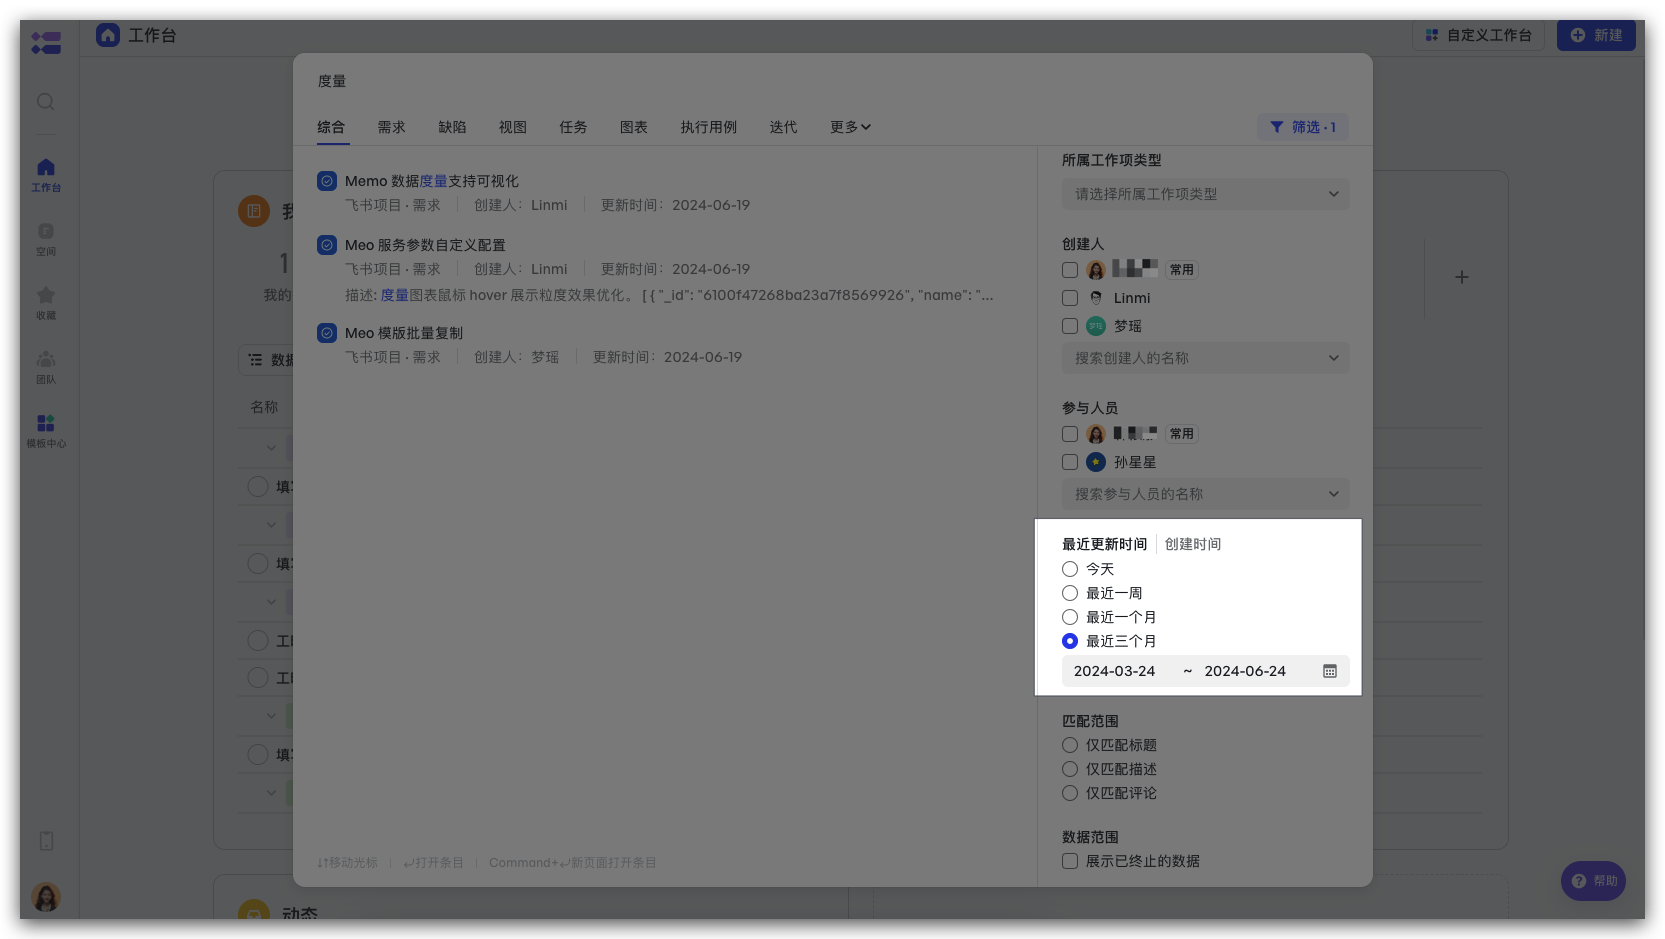Select 仅匹配评论 radio button
The width and height of the screenshot is (1665, 939).
(x=1070, y=793)
